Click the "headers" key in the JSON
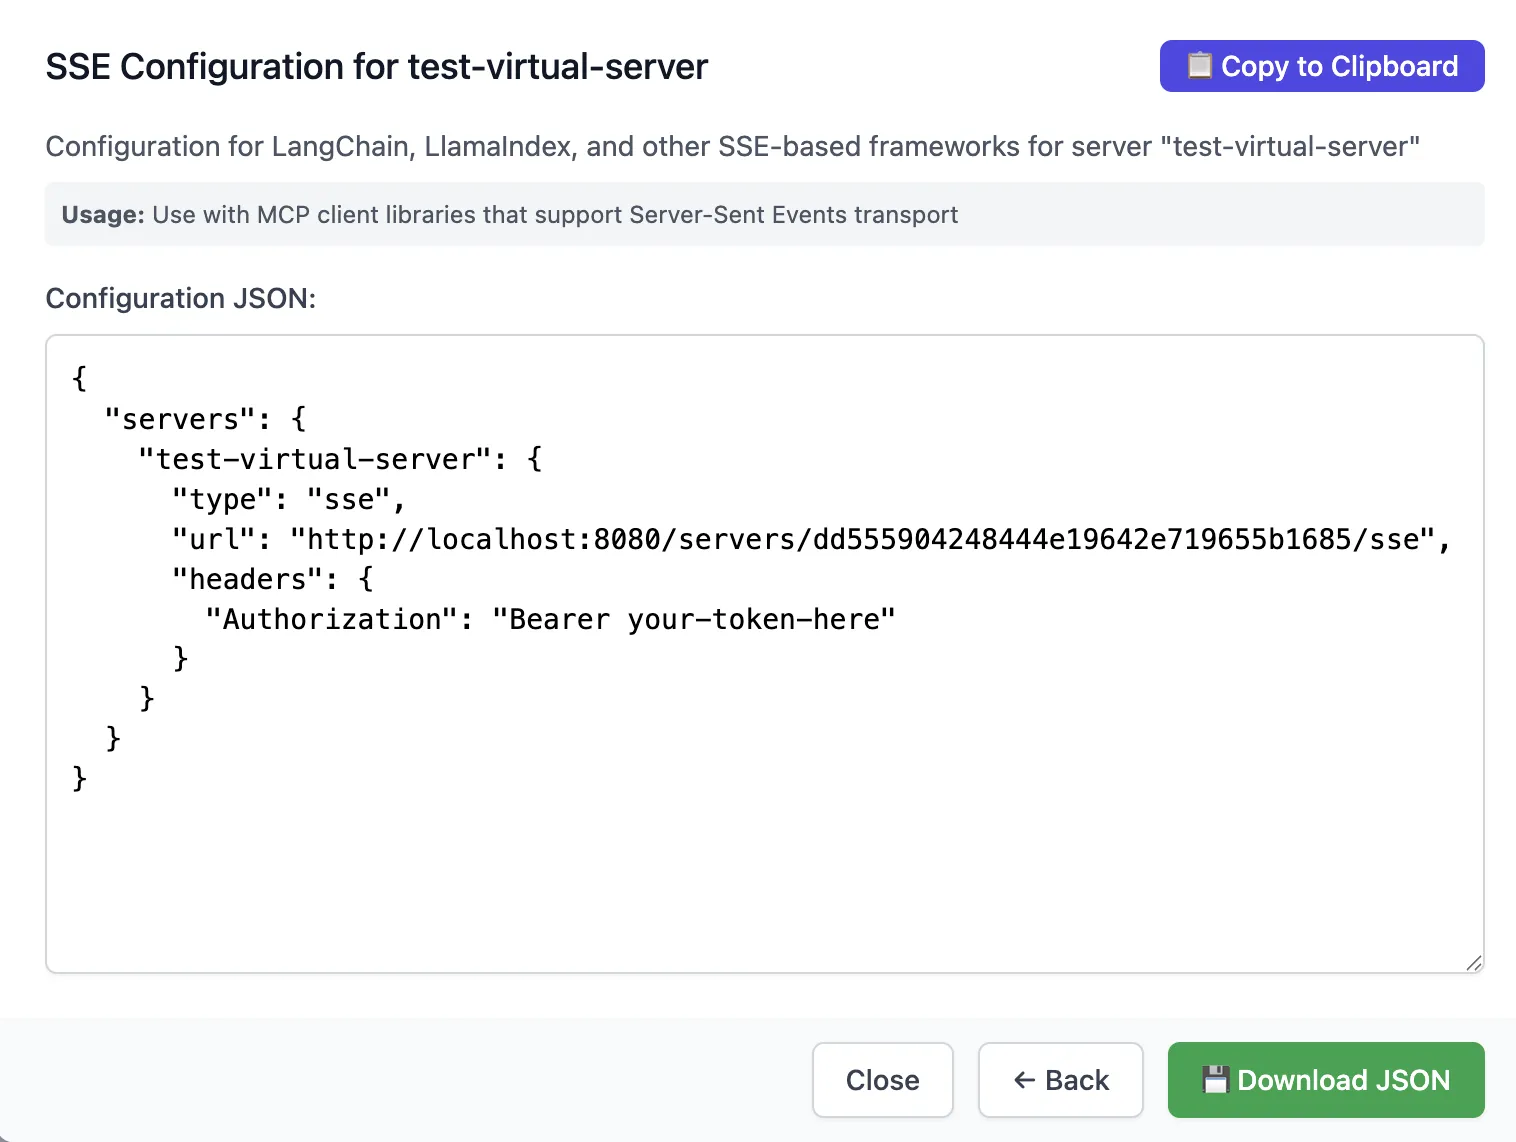 (247, 579)
